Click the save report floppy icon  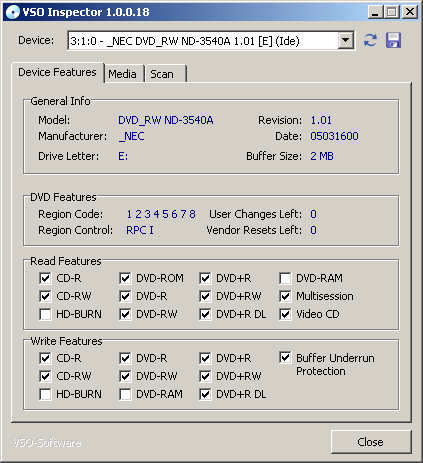click(x=393, y=40)
